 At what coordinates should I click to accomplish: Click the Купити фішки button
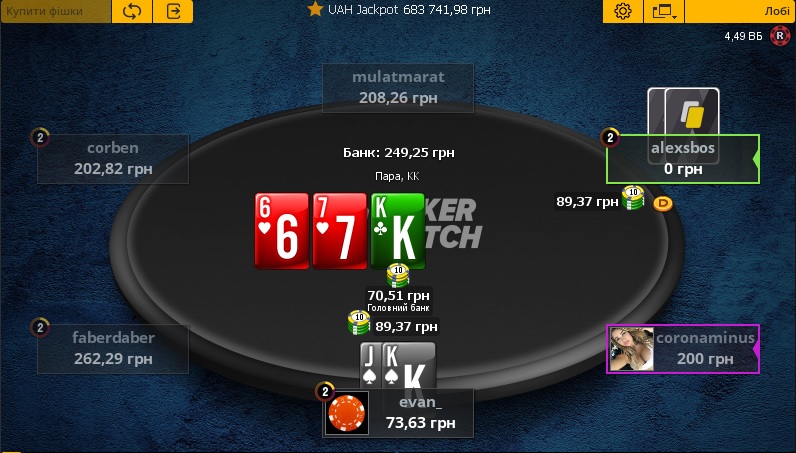(x=55, y=11)
